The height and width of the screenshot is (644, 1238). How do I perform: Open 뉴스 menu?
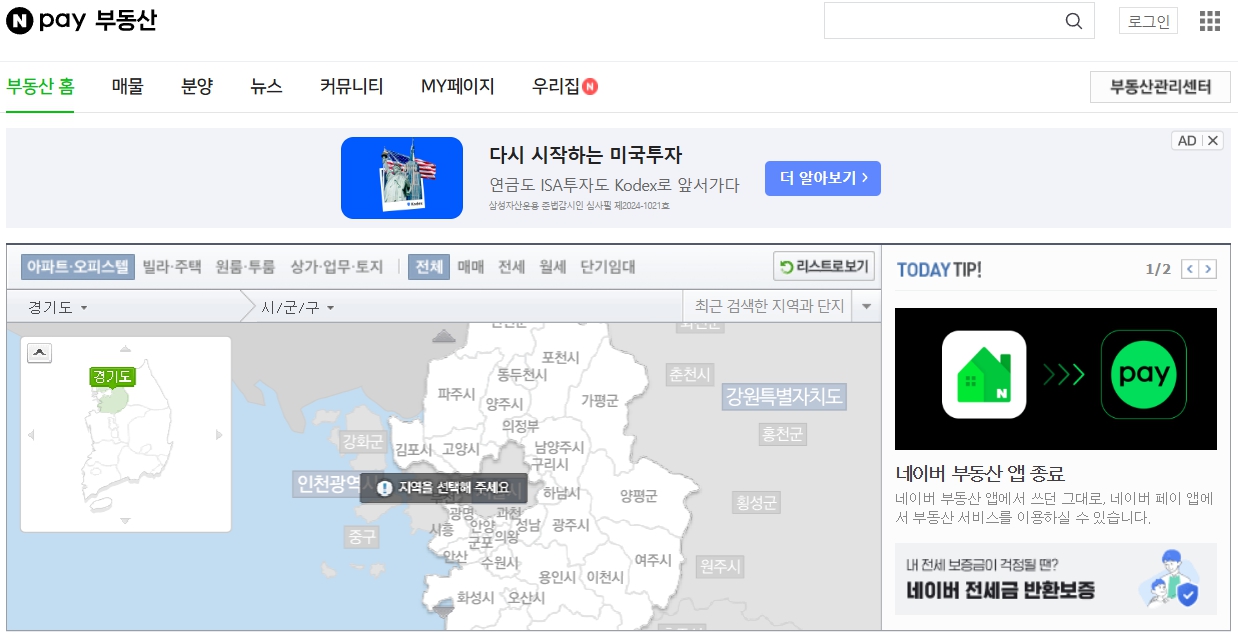click(x=266, y=87)
